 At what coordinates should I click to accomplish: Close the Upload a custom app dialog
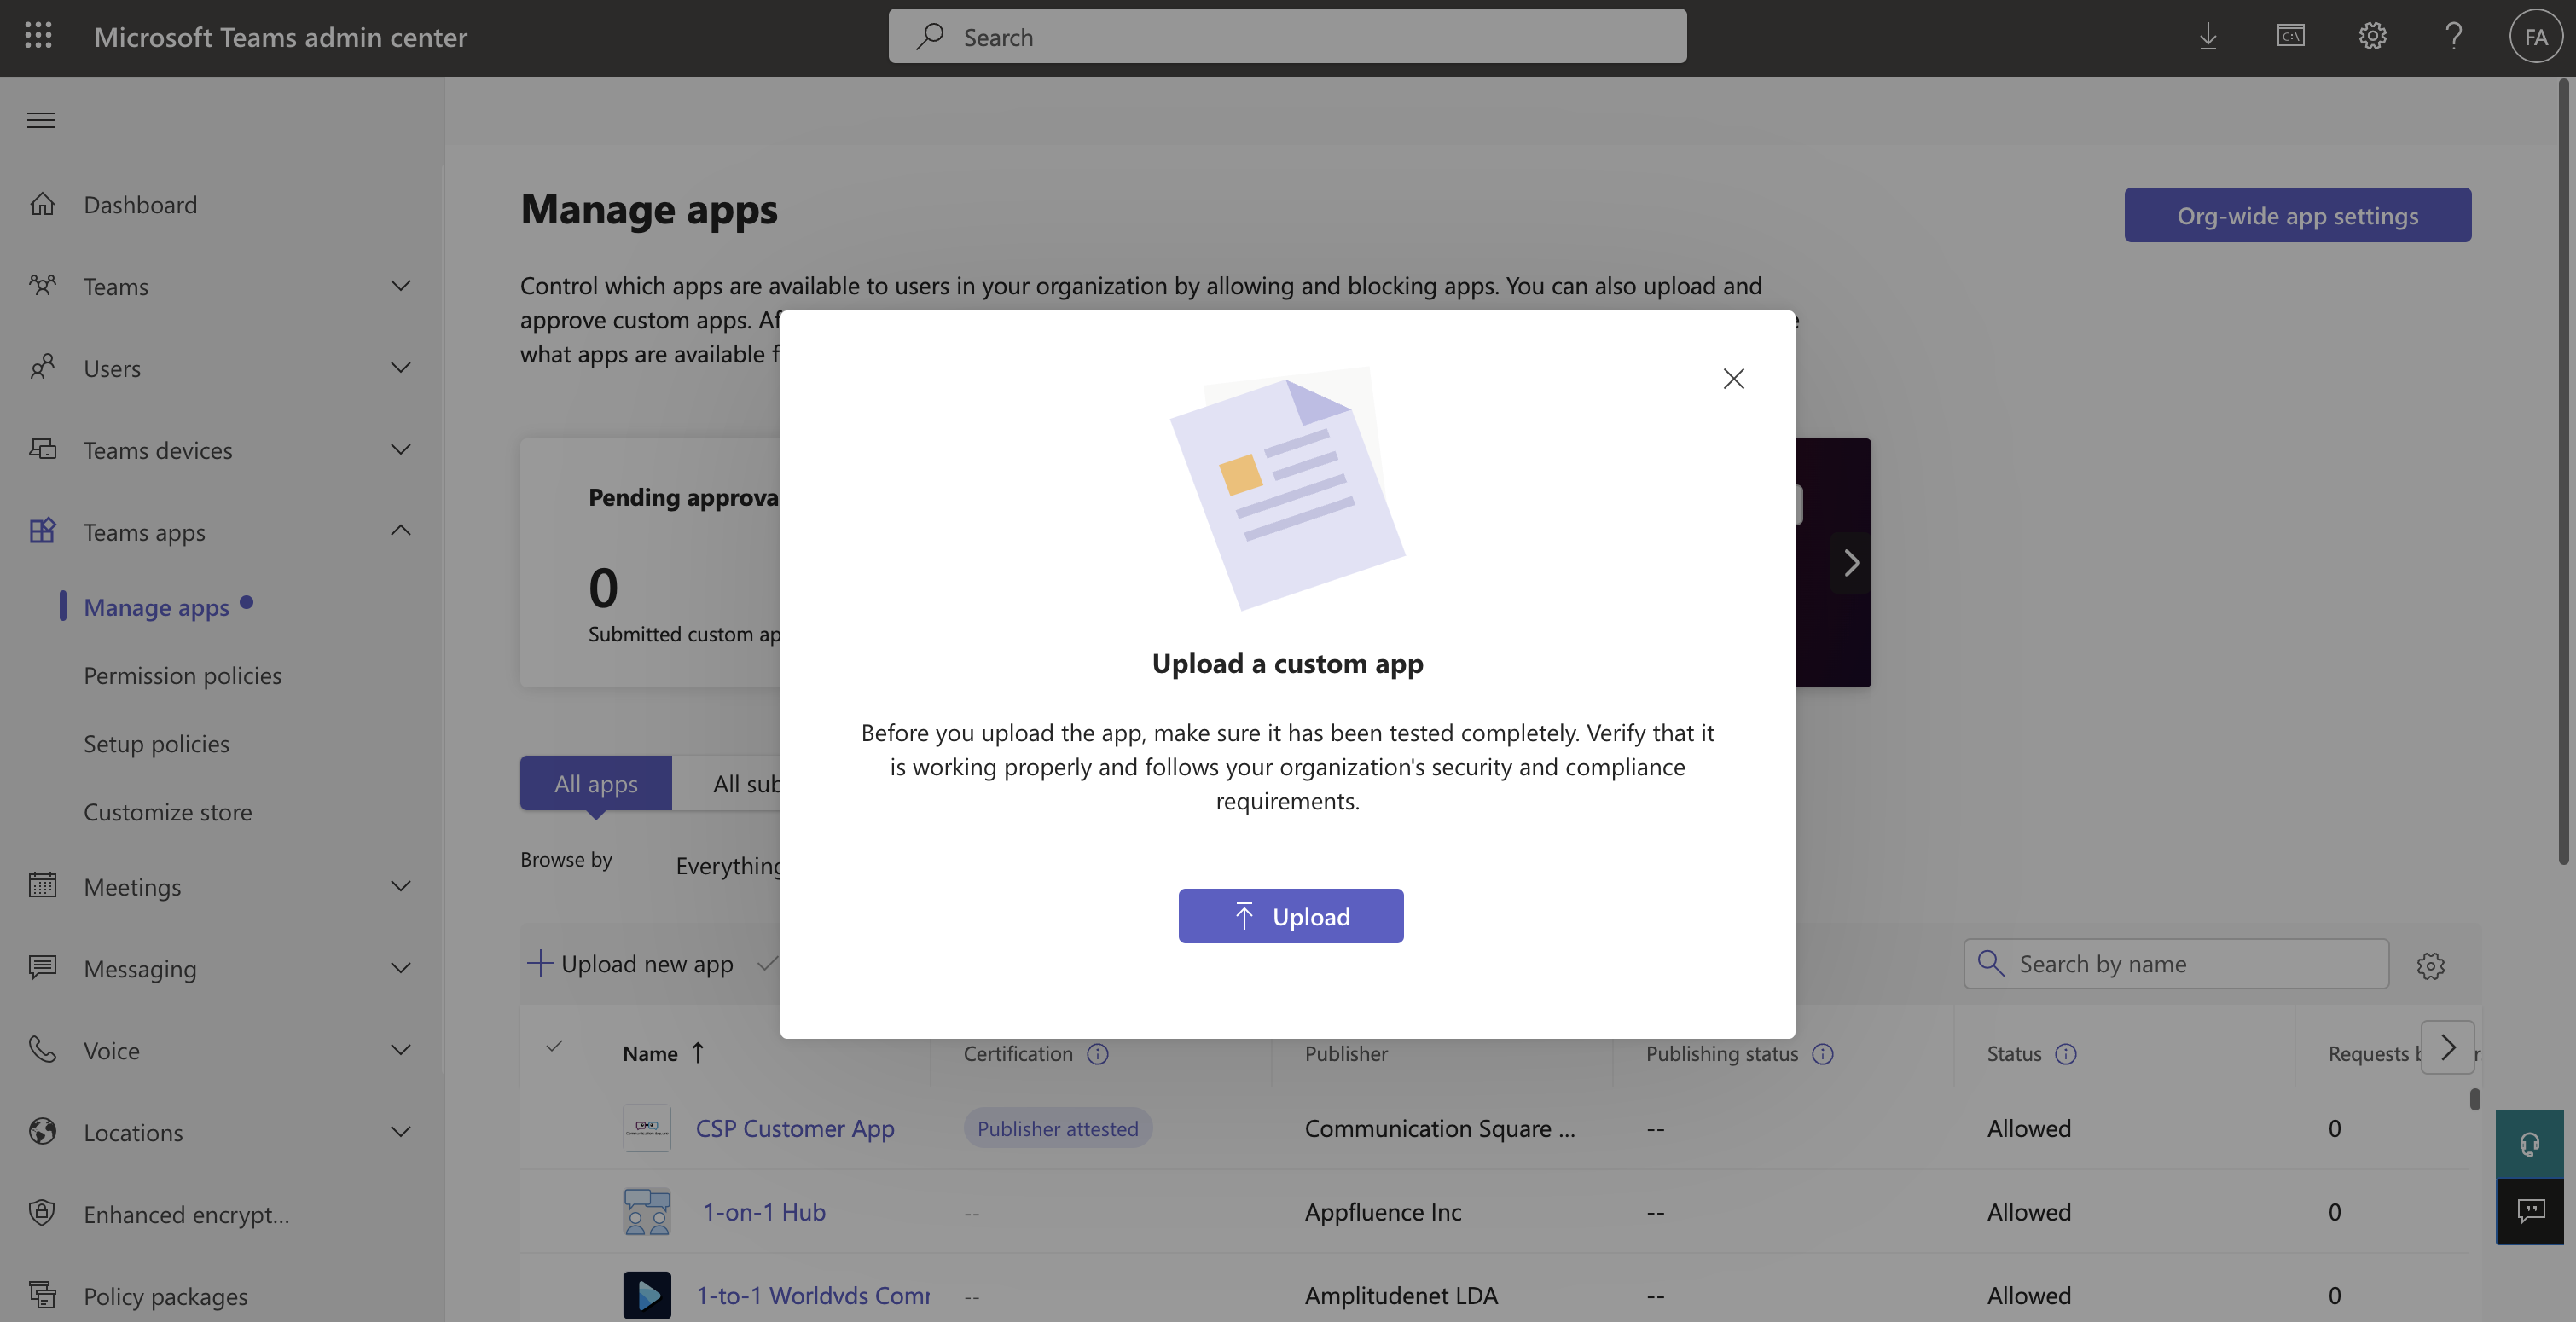1733,379
